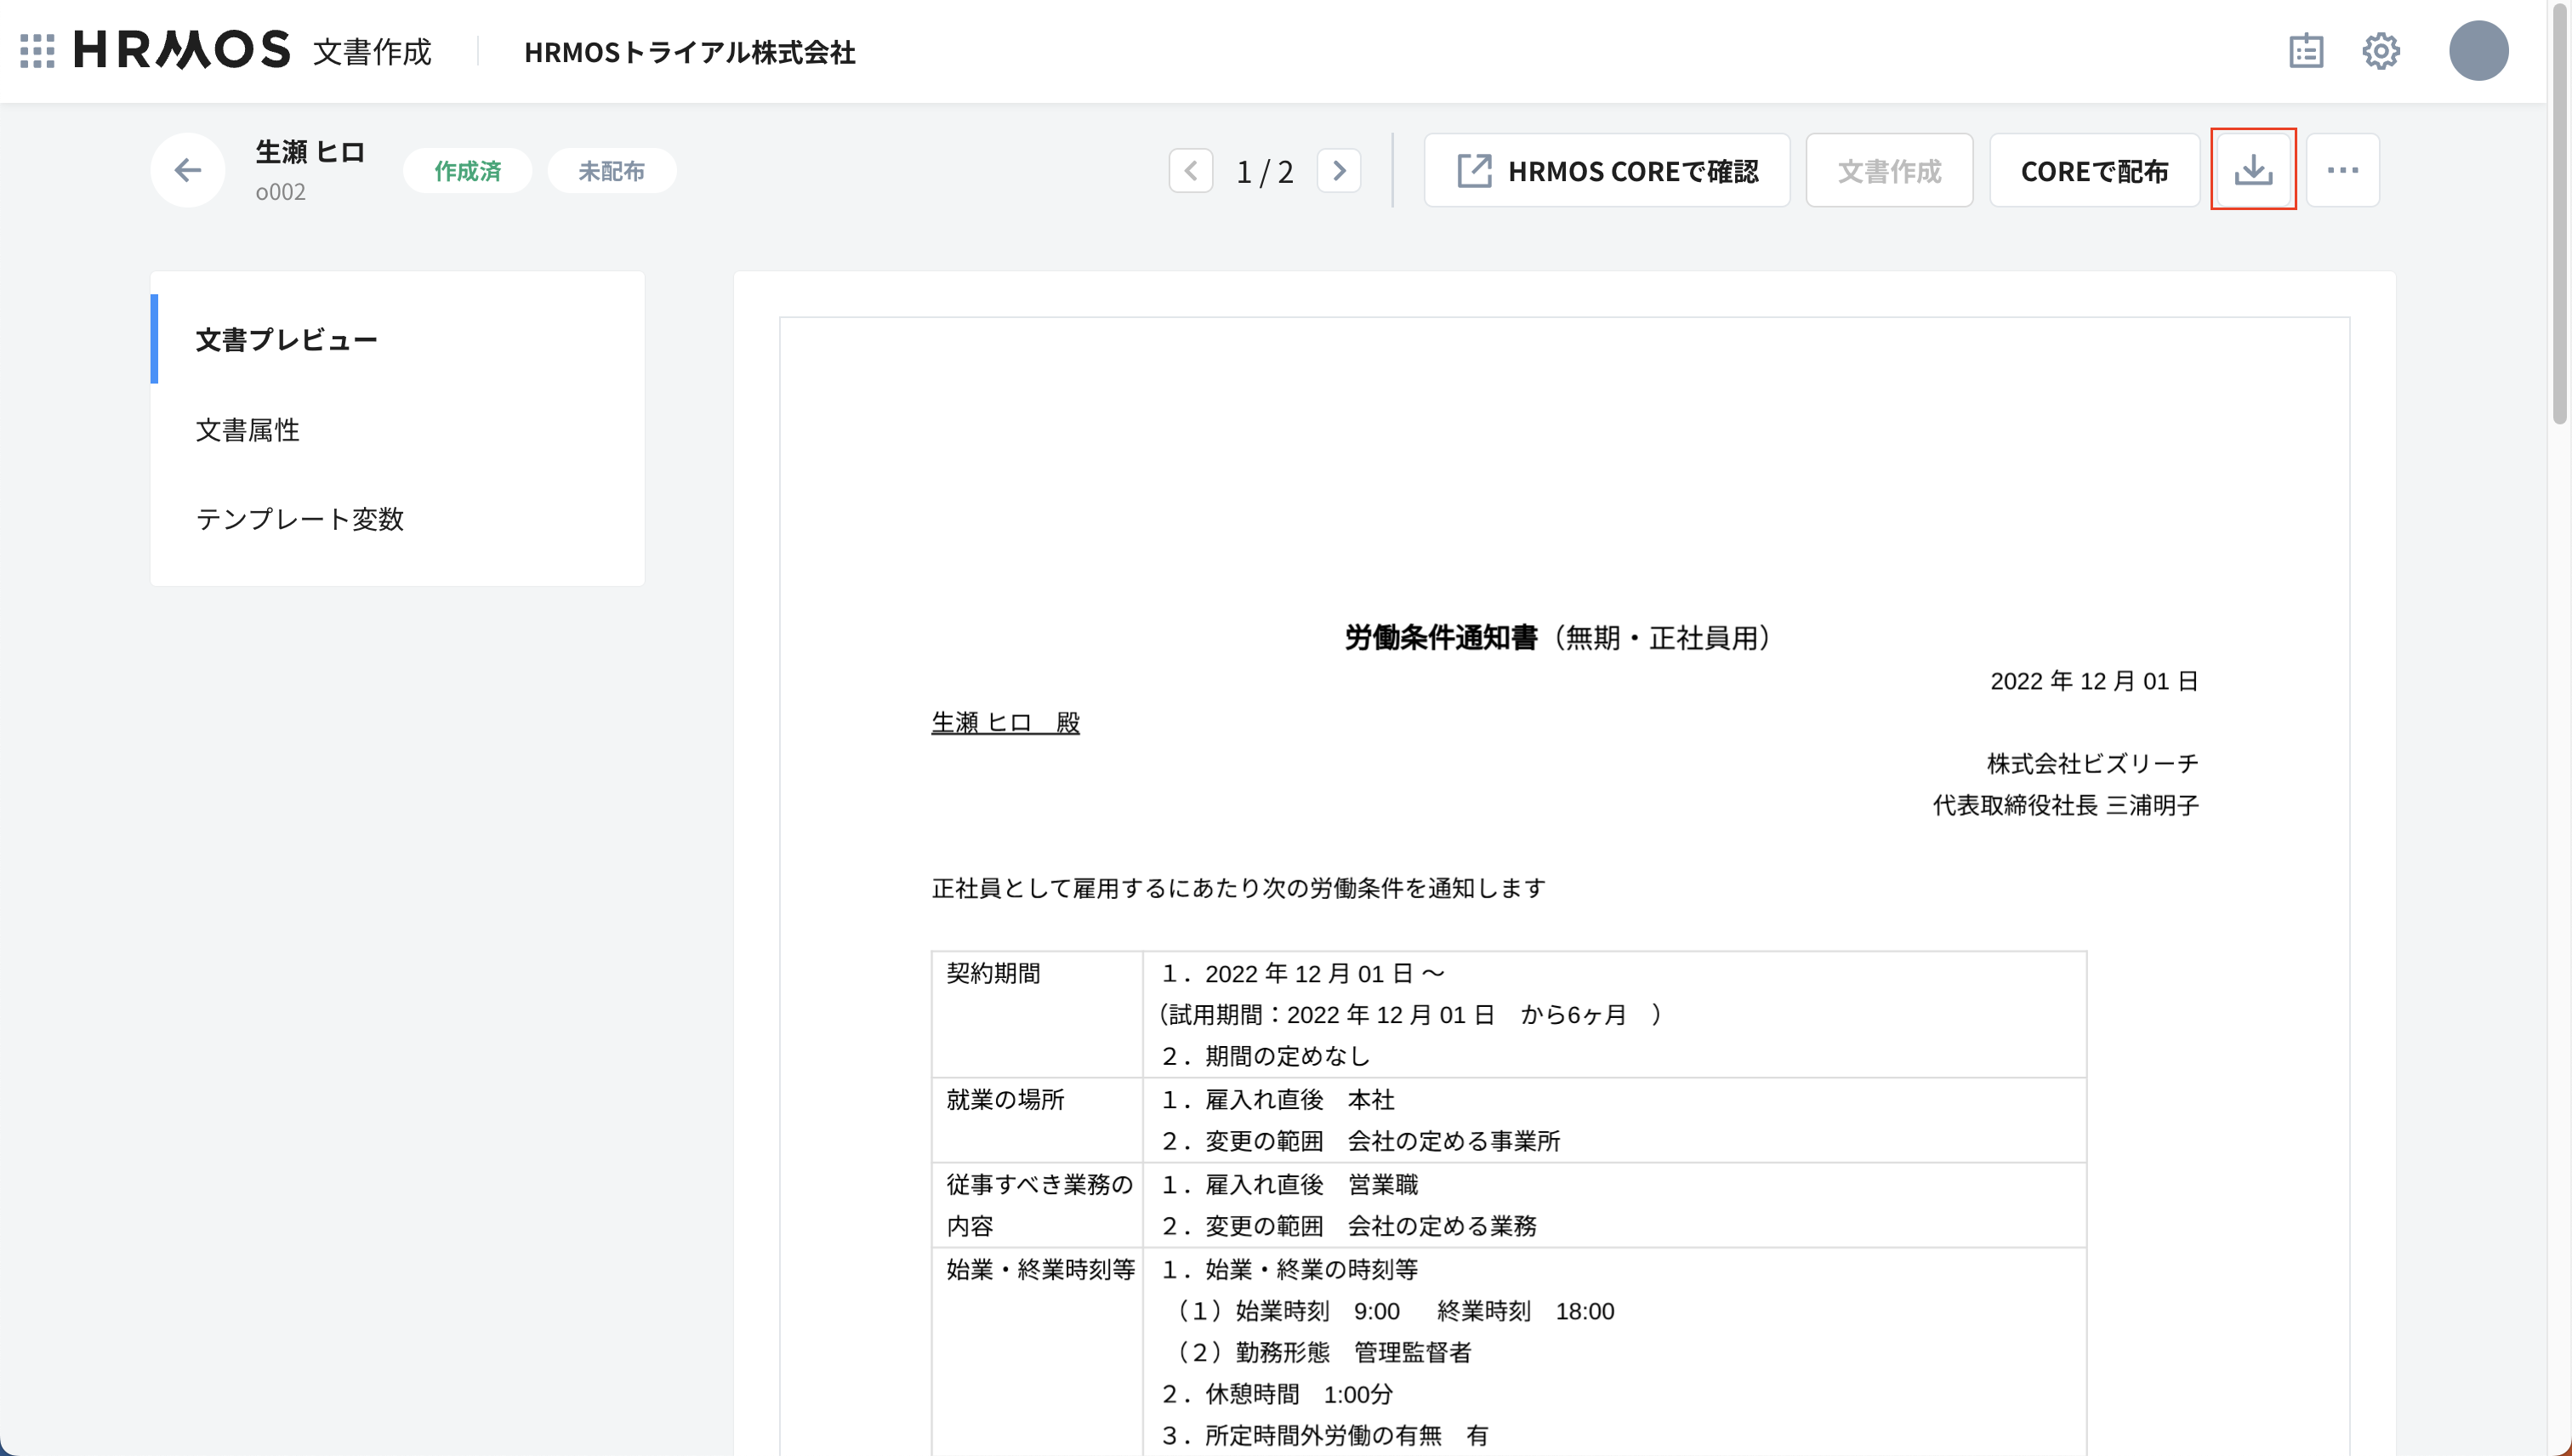The height and width of the screenshot is (1456, 2572).
Task: Download the document as a file
Action: click(2253, 169)
